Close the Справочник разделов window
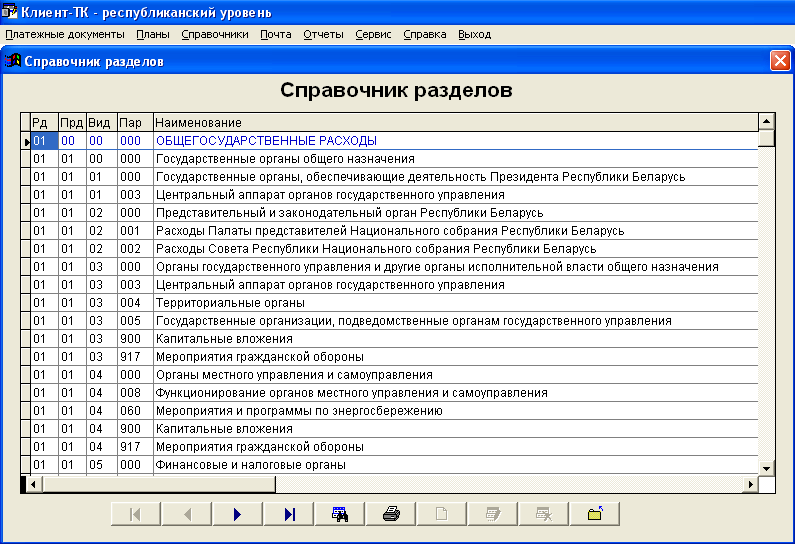Screen dimensions: 795x544 pyautogui.click(x=780, y=61)
